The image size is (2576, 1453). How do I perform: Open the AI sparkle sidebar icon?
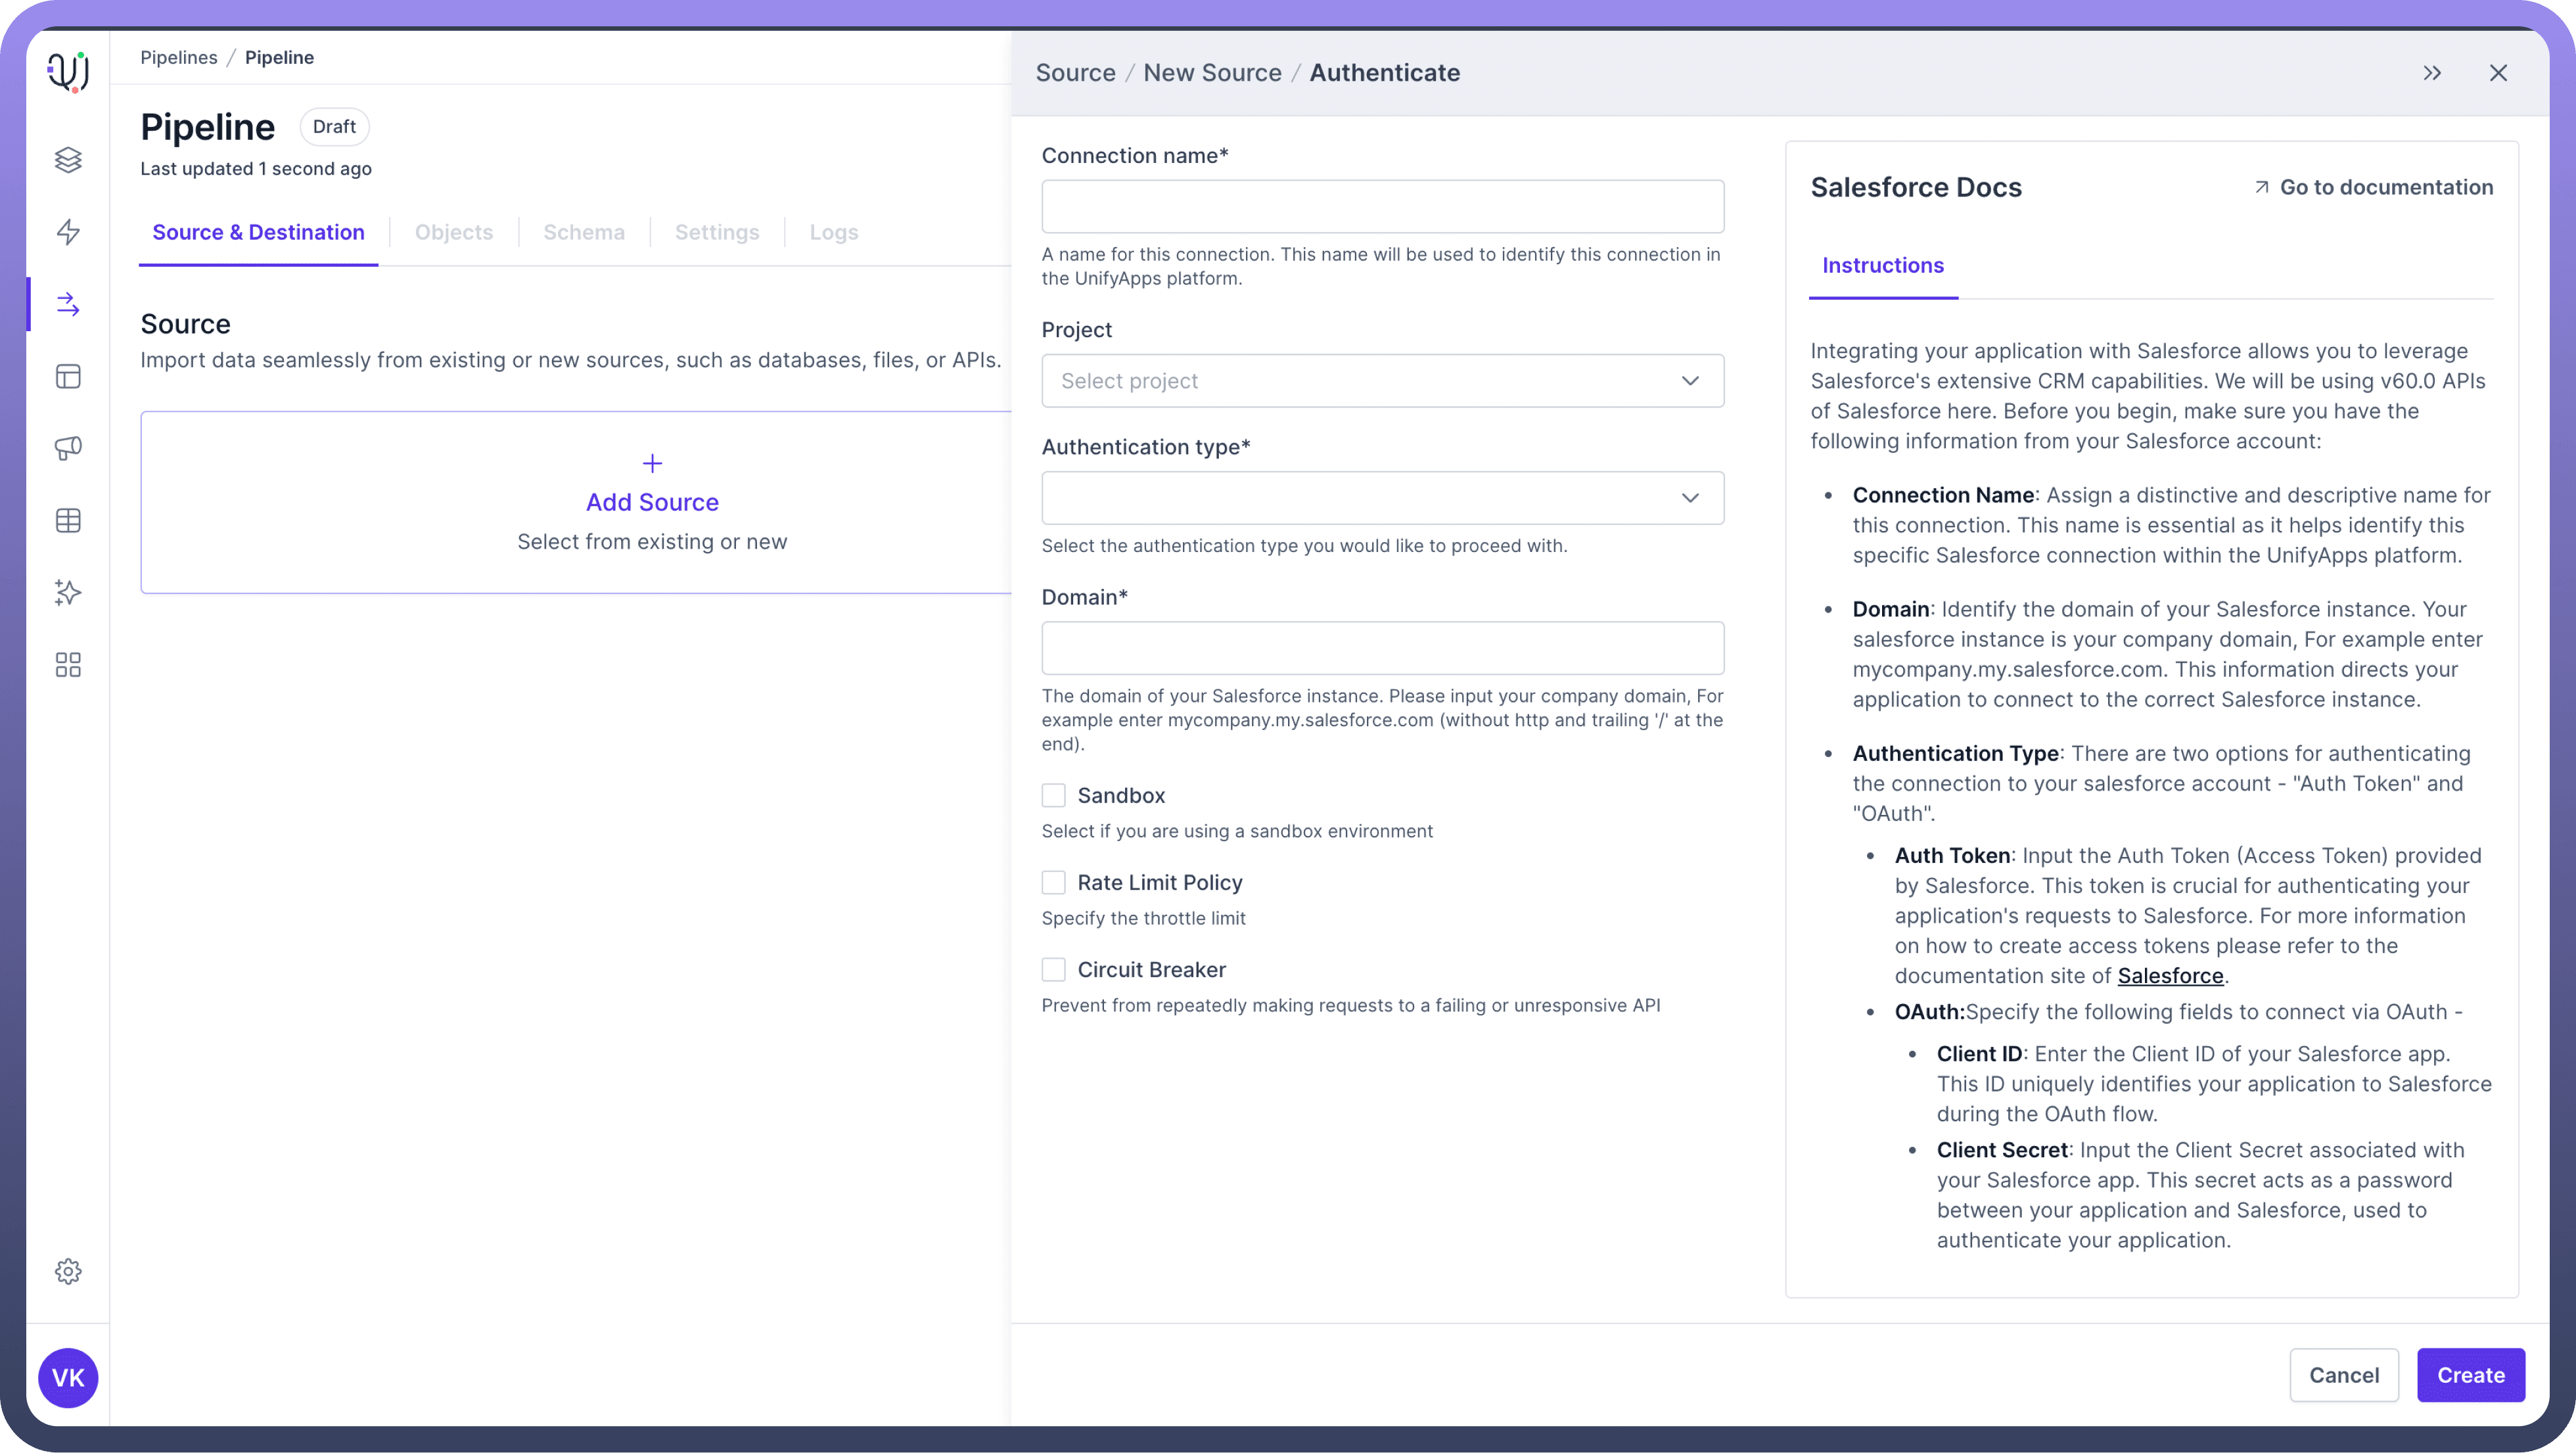(x=68, y=593)
